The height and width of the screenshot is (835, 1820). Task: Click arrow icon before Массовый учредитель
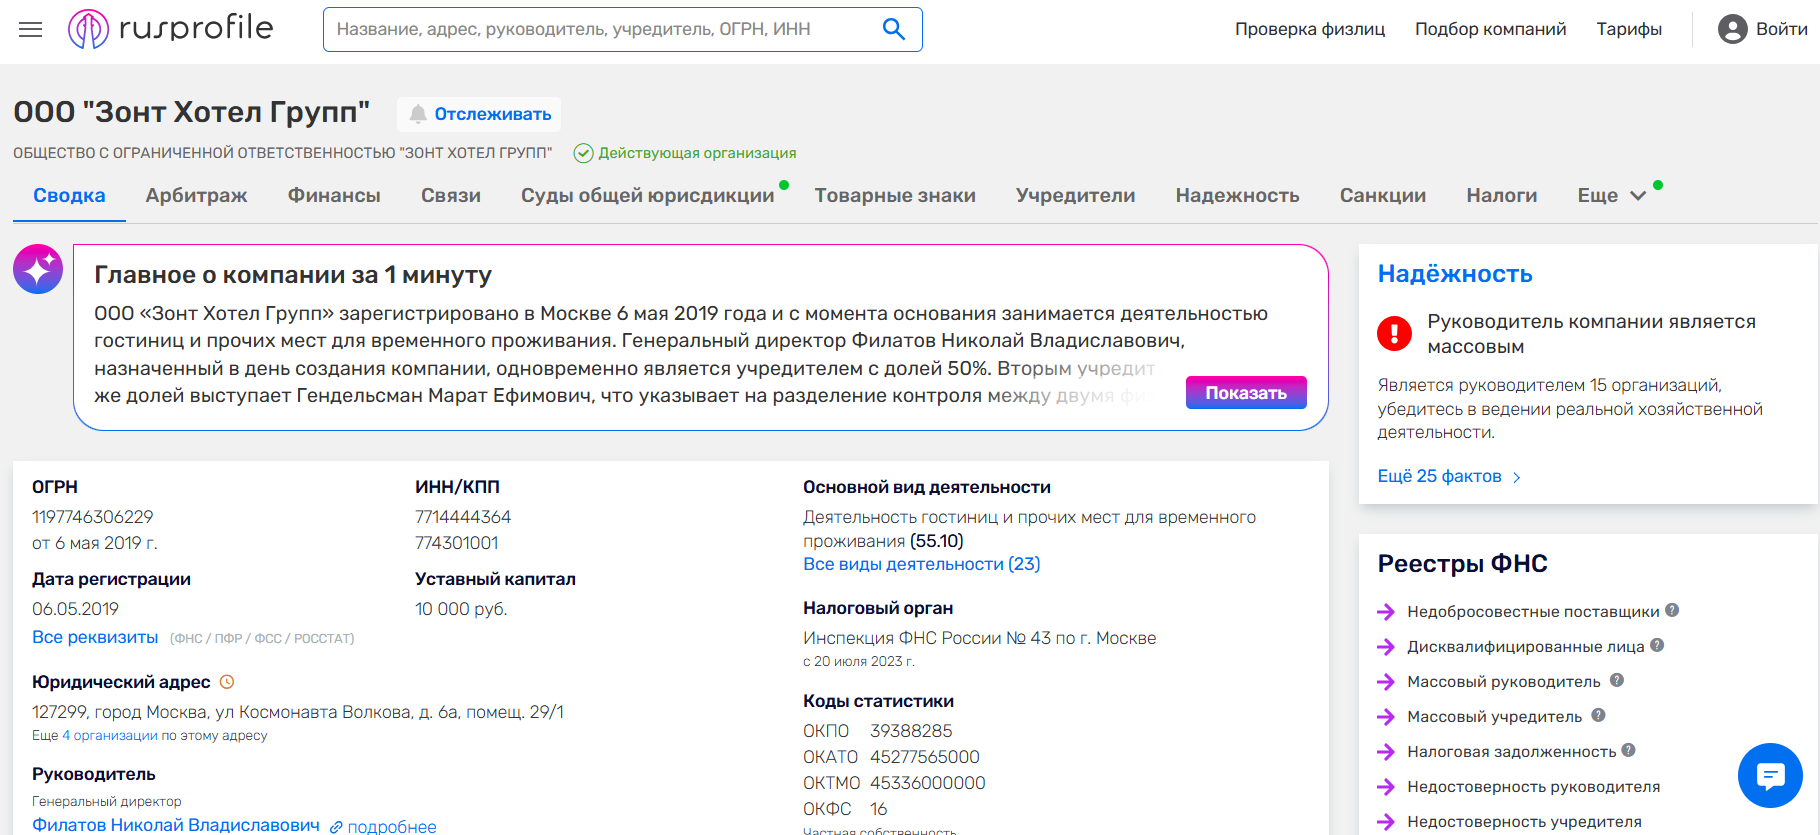click(1386, 717)
